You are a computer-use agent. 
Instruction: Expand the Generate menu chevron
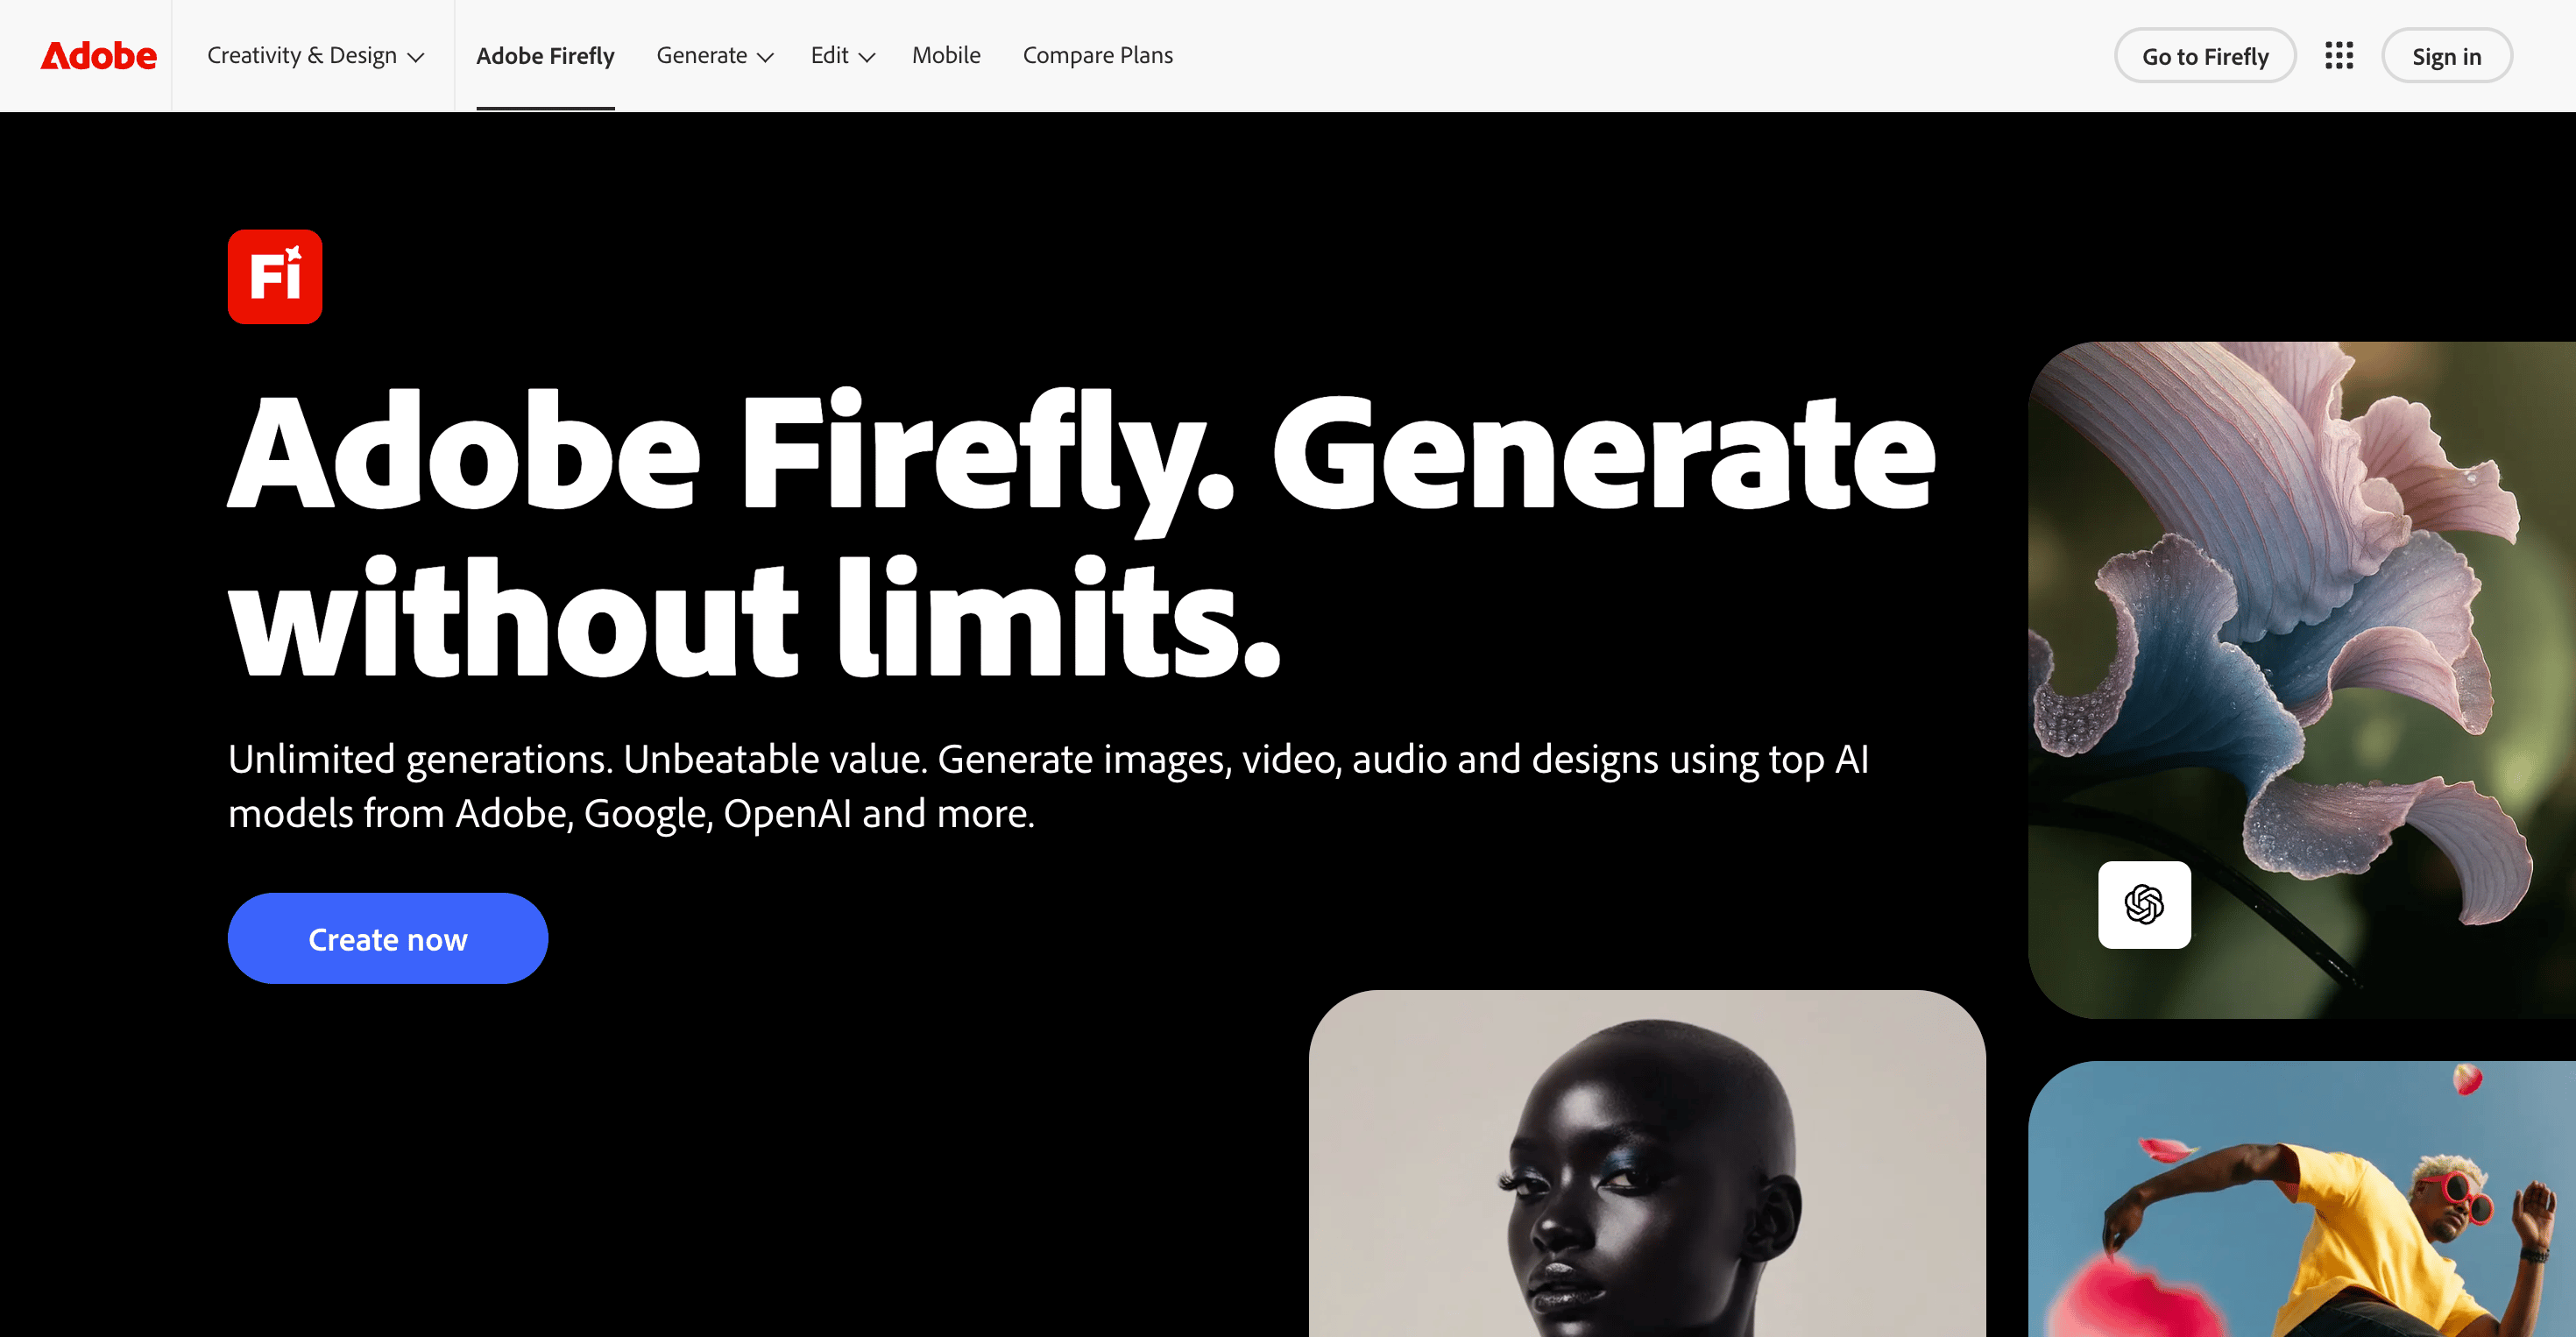(766, 58)
